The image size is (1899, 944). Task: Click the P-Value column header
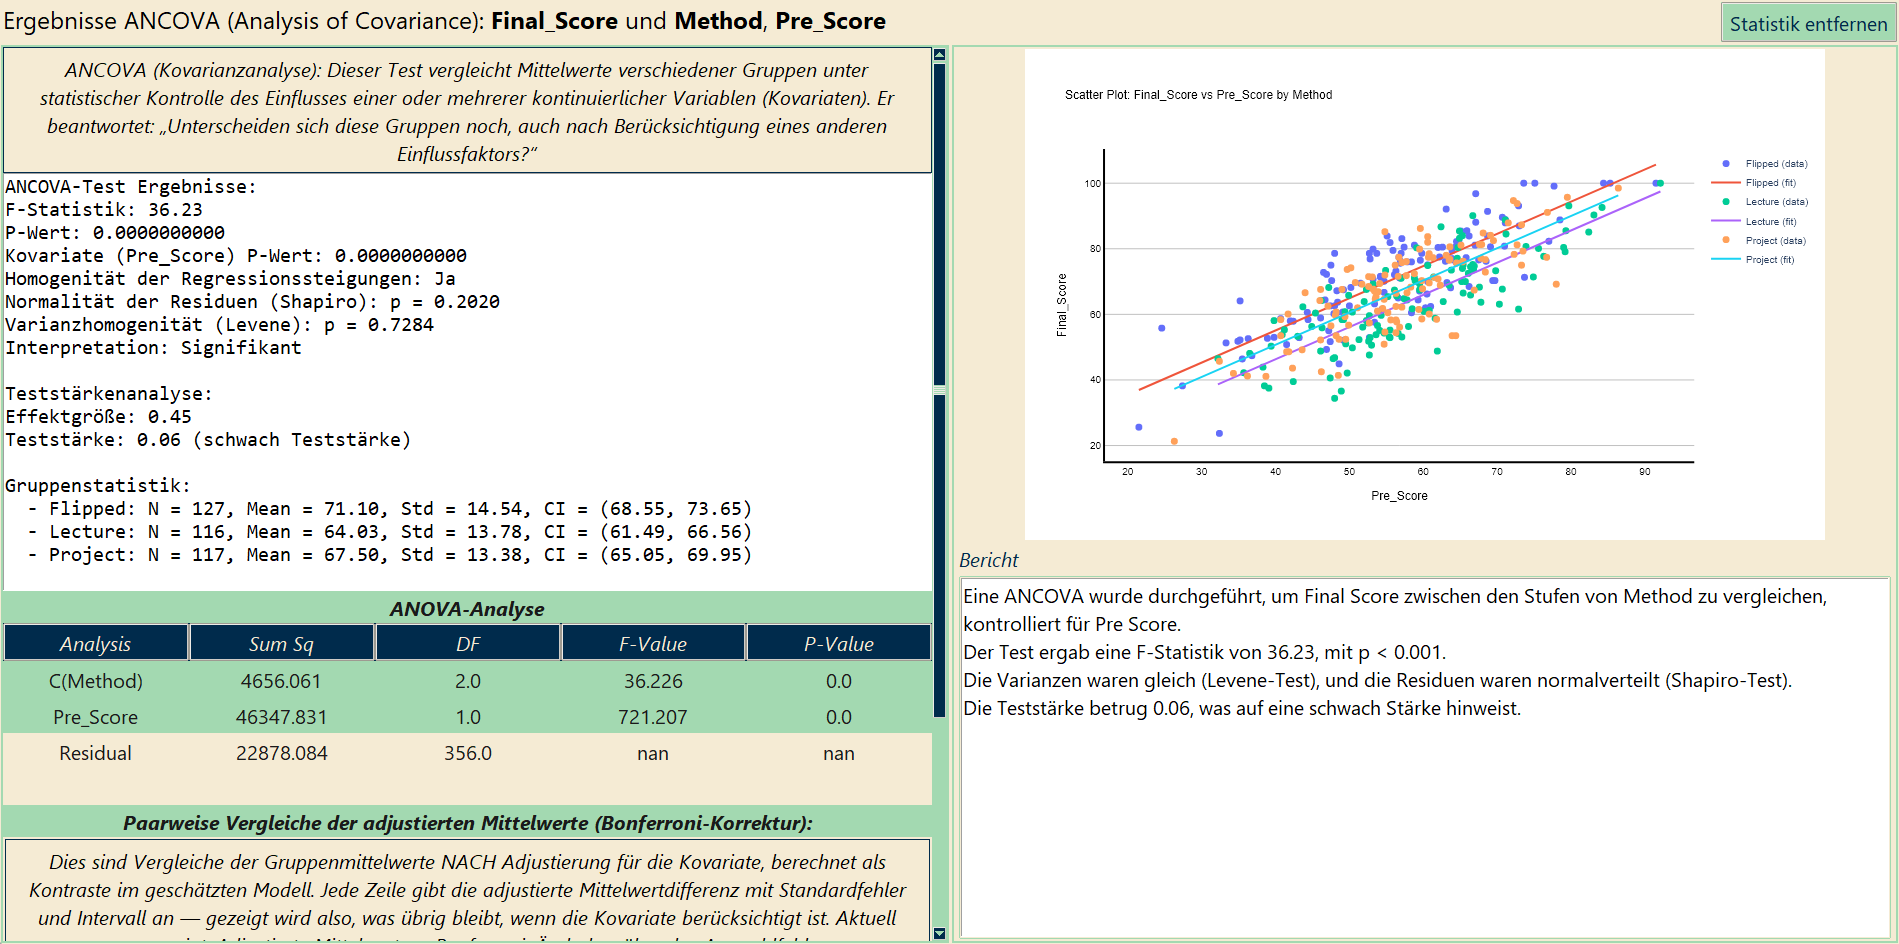coord(839,643)
